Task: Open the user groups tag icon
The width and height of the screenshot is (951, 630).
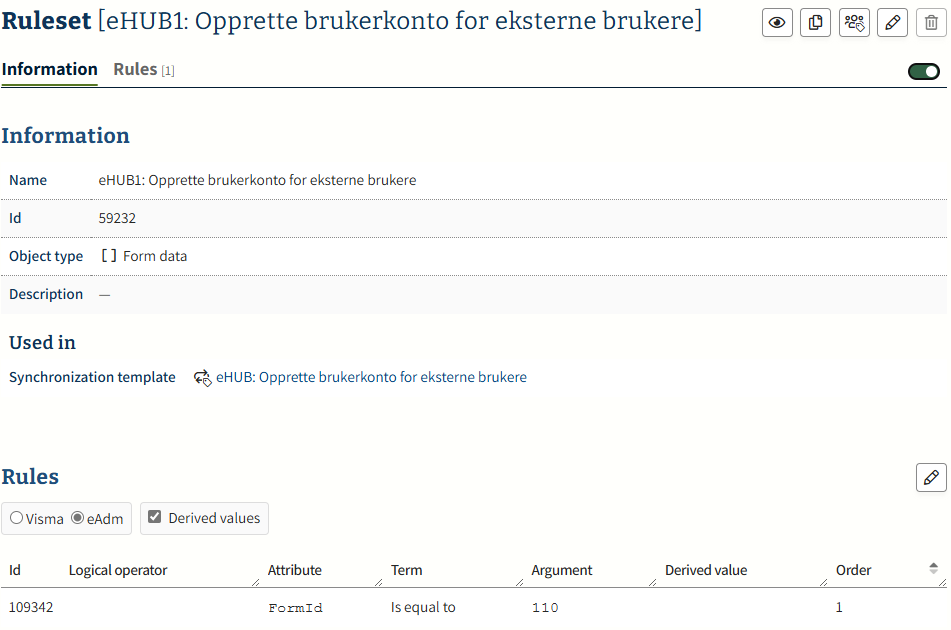Action: 854,23
